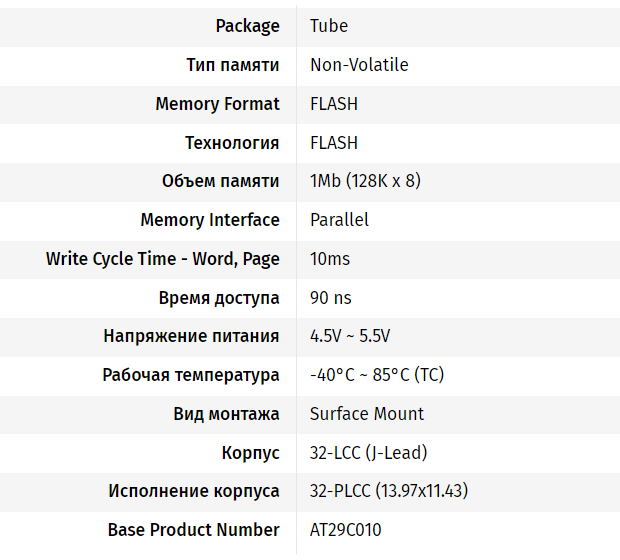The width and height of the screenshot is (620, 560).
Task: Select the 4.5V ~ 5.5V voltage value
Action: [350, 336]
